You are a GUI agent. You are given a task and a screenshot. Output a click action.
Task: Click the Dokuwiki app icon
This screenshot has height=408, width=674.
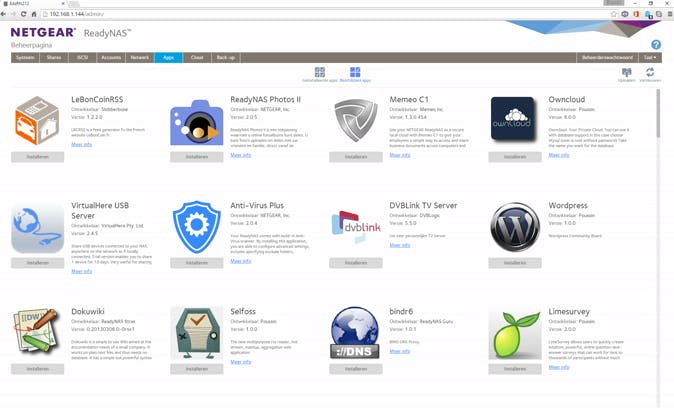[x=36, y=331]
